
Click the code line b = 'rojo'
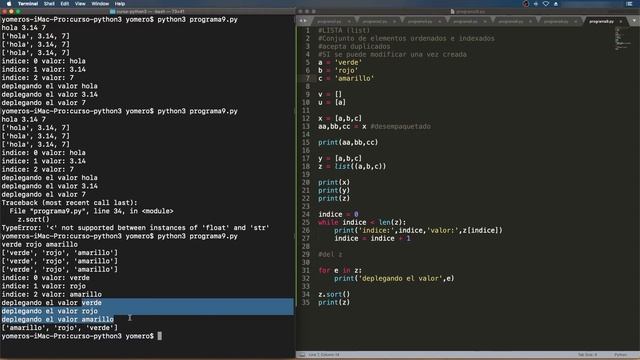coord(338,71)
